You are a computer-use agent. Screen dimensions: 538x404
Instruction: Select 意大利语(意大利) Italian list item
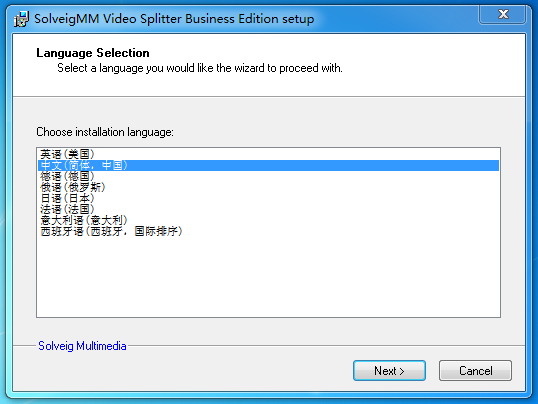pyautogui.click(x=268, y=220)
